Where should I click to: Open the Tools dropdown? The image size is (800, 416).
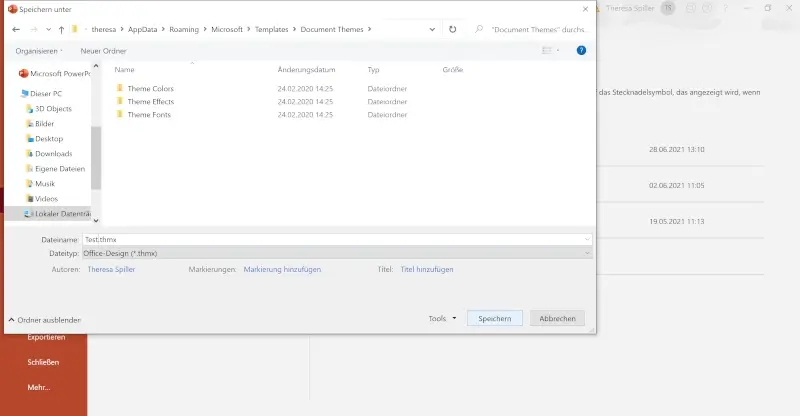pos(442,318)
